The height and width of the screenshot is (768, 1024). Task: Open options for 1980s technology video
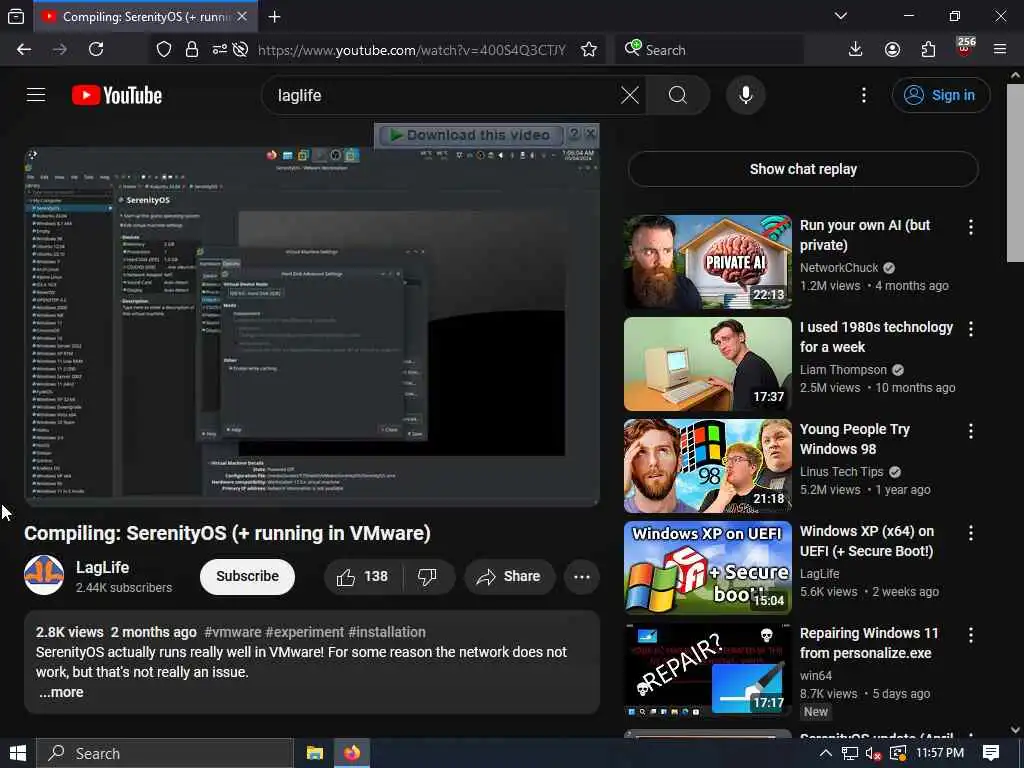pos(971,328)
